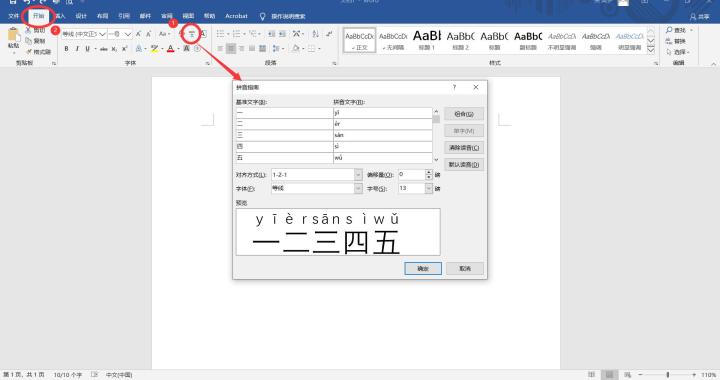Click the Share (共享) button

coord(700,17)
